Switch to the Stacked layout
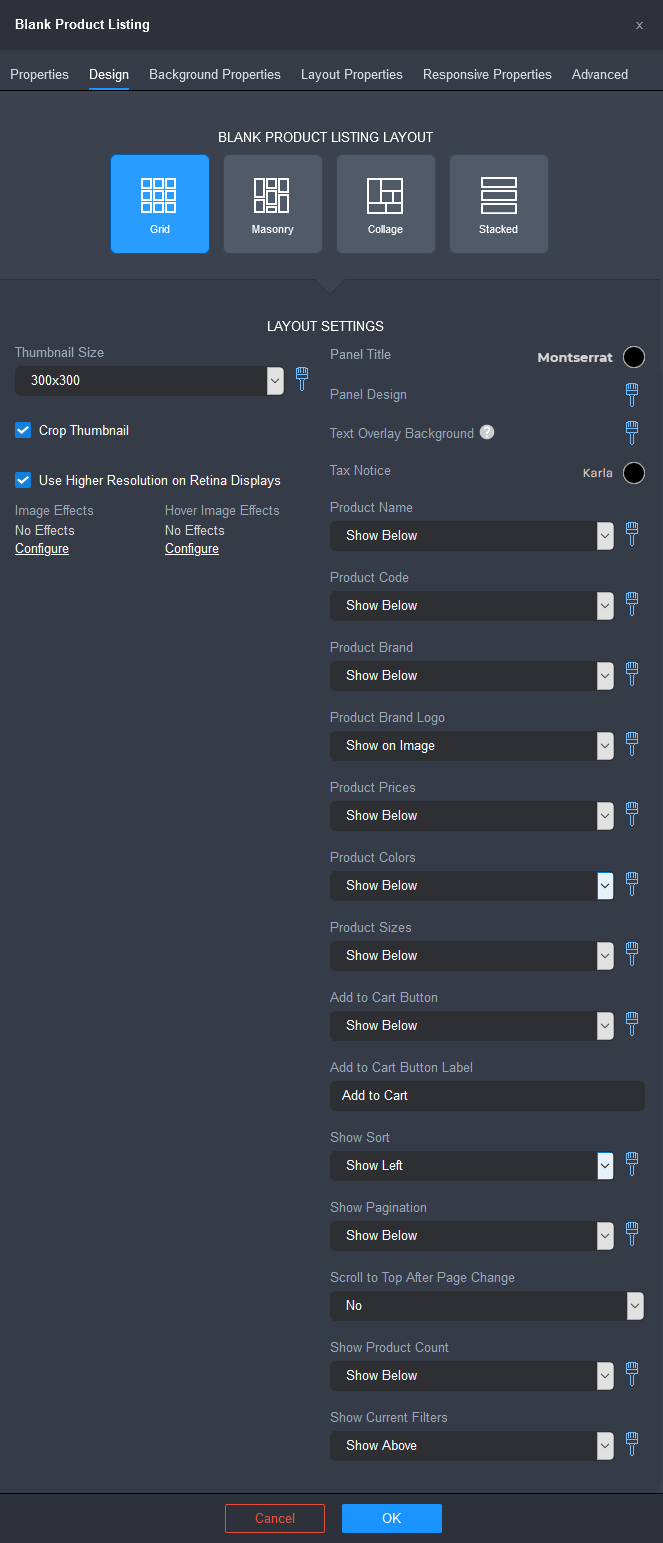The image size is (663, 1543). (x=499, y=204)
